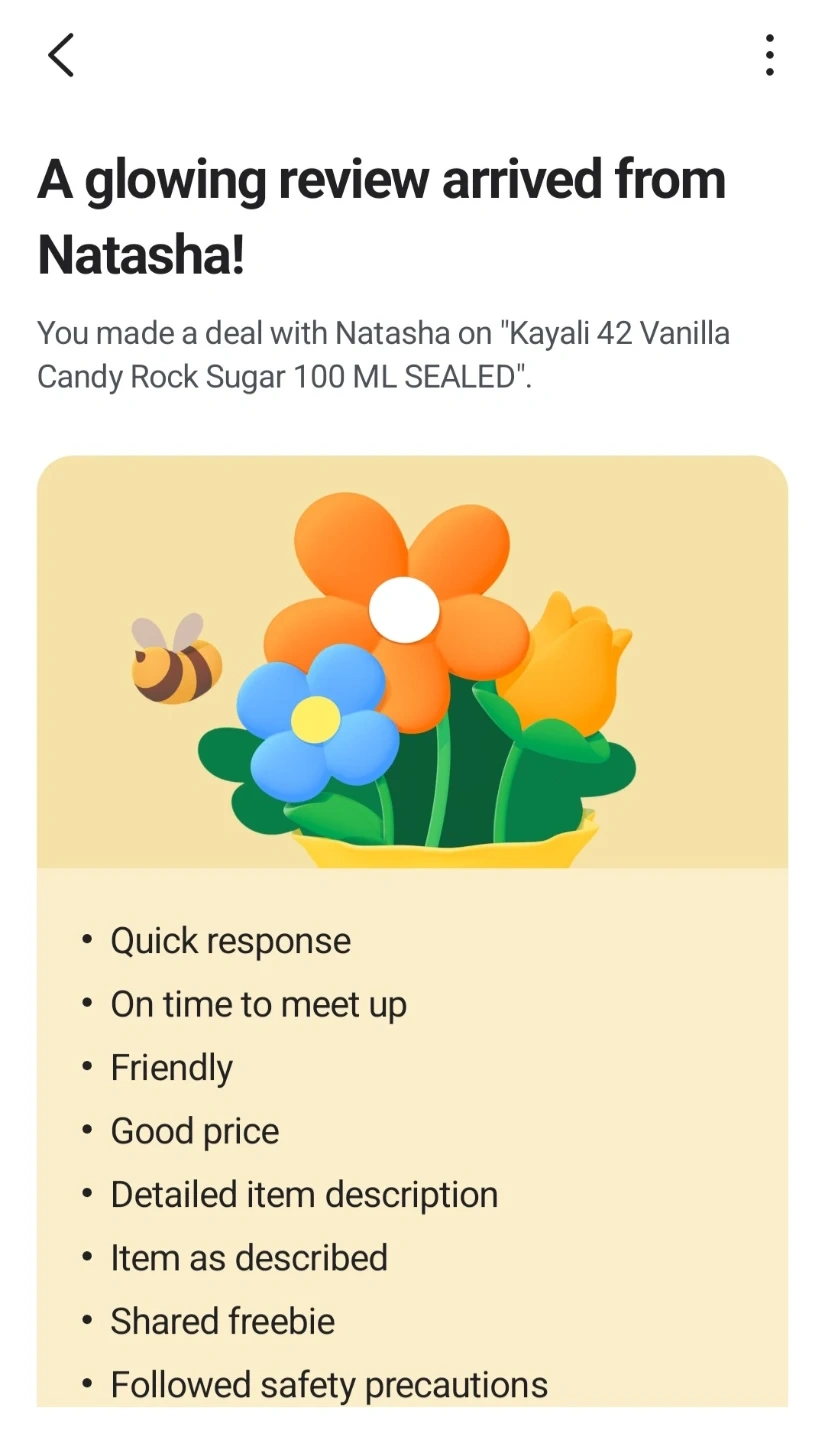The image size is (825, 1440).
Task: Tap the "Friendly" compliment
Action: click(x=171, y=1068)
